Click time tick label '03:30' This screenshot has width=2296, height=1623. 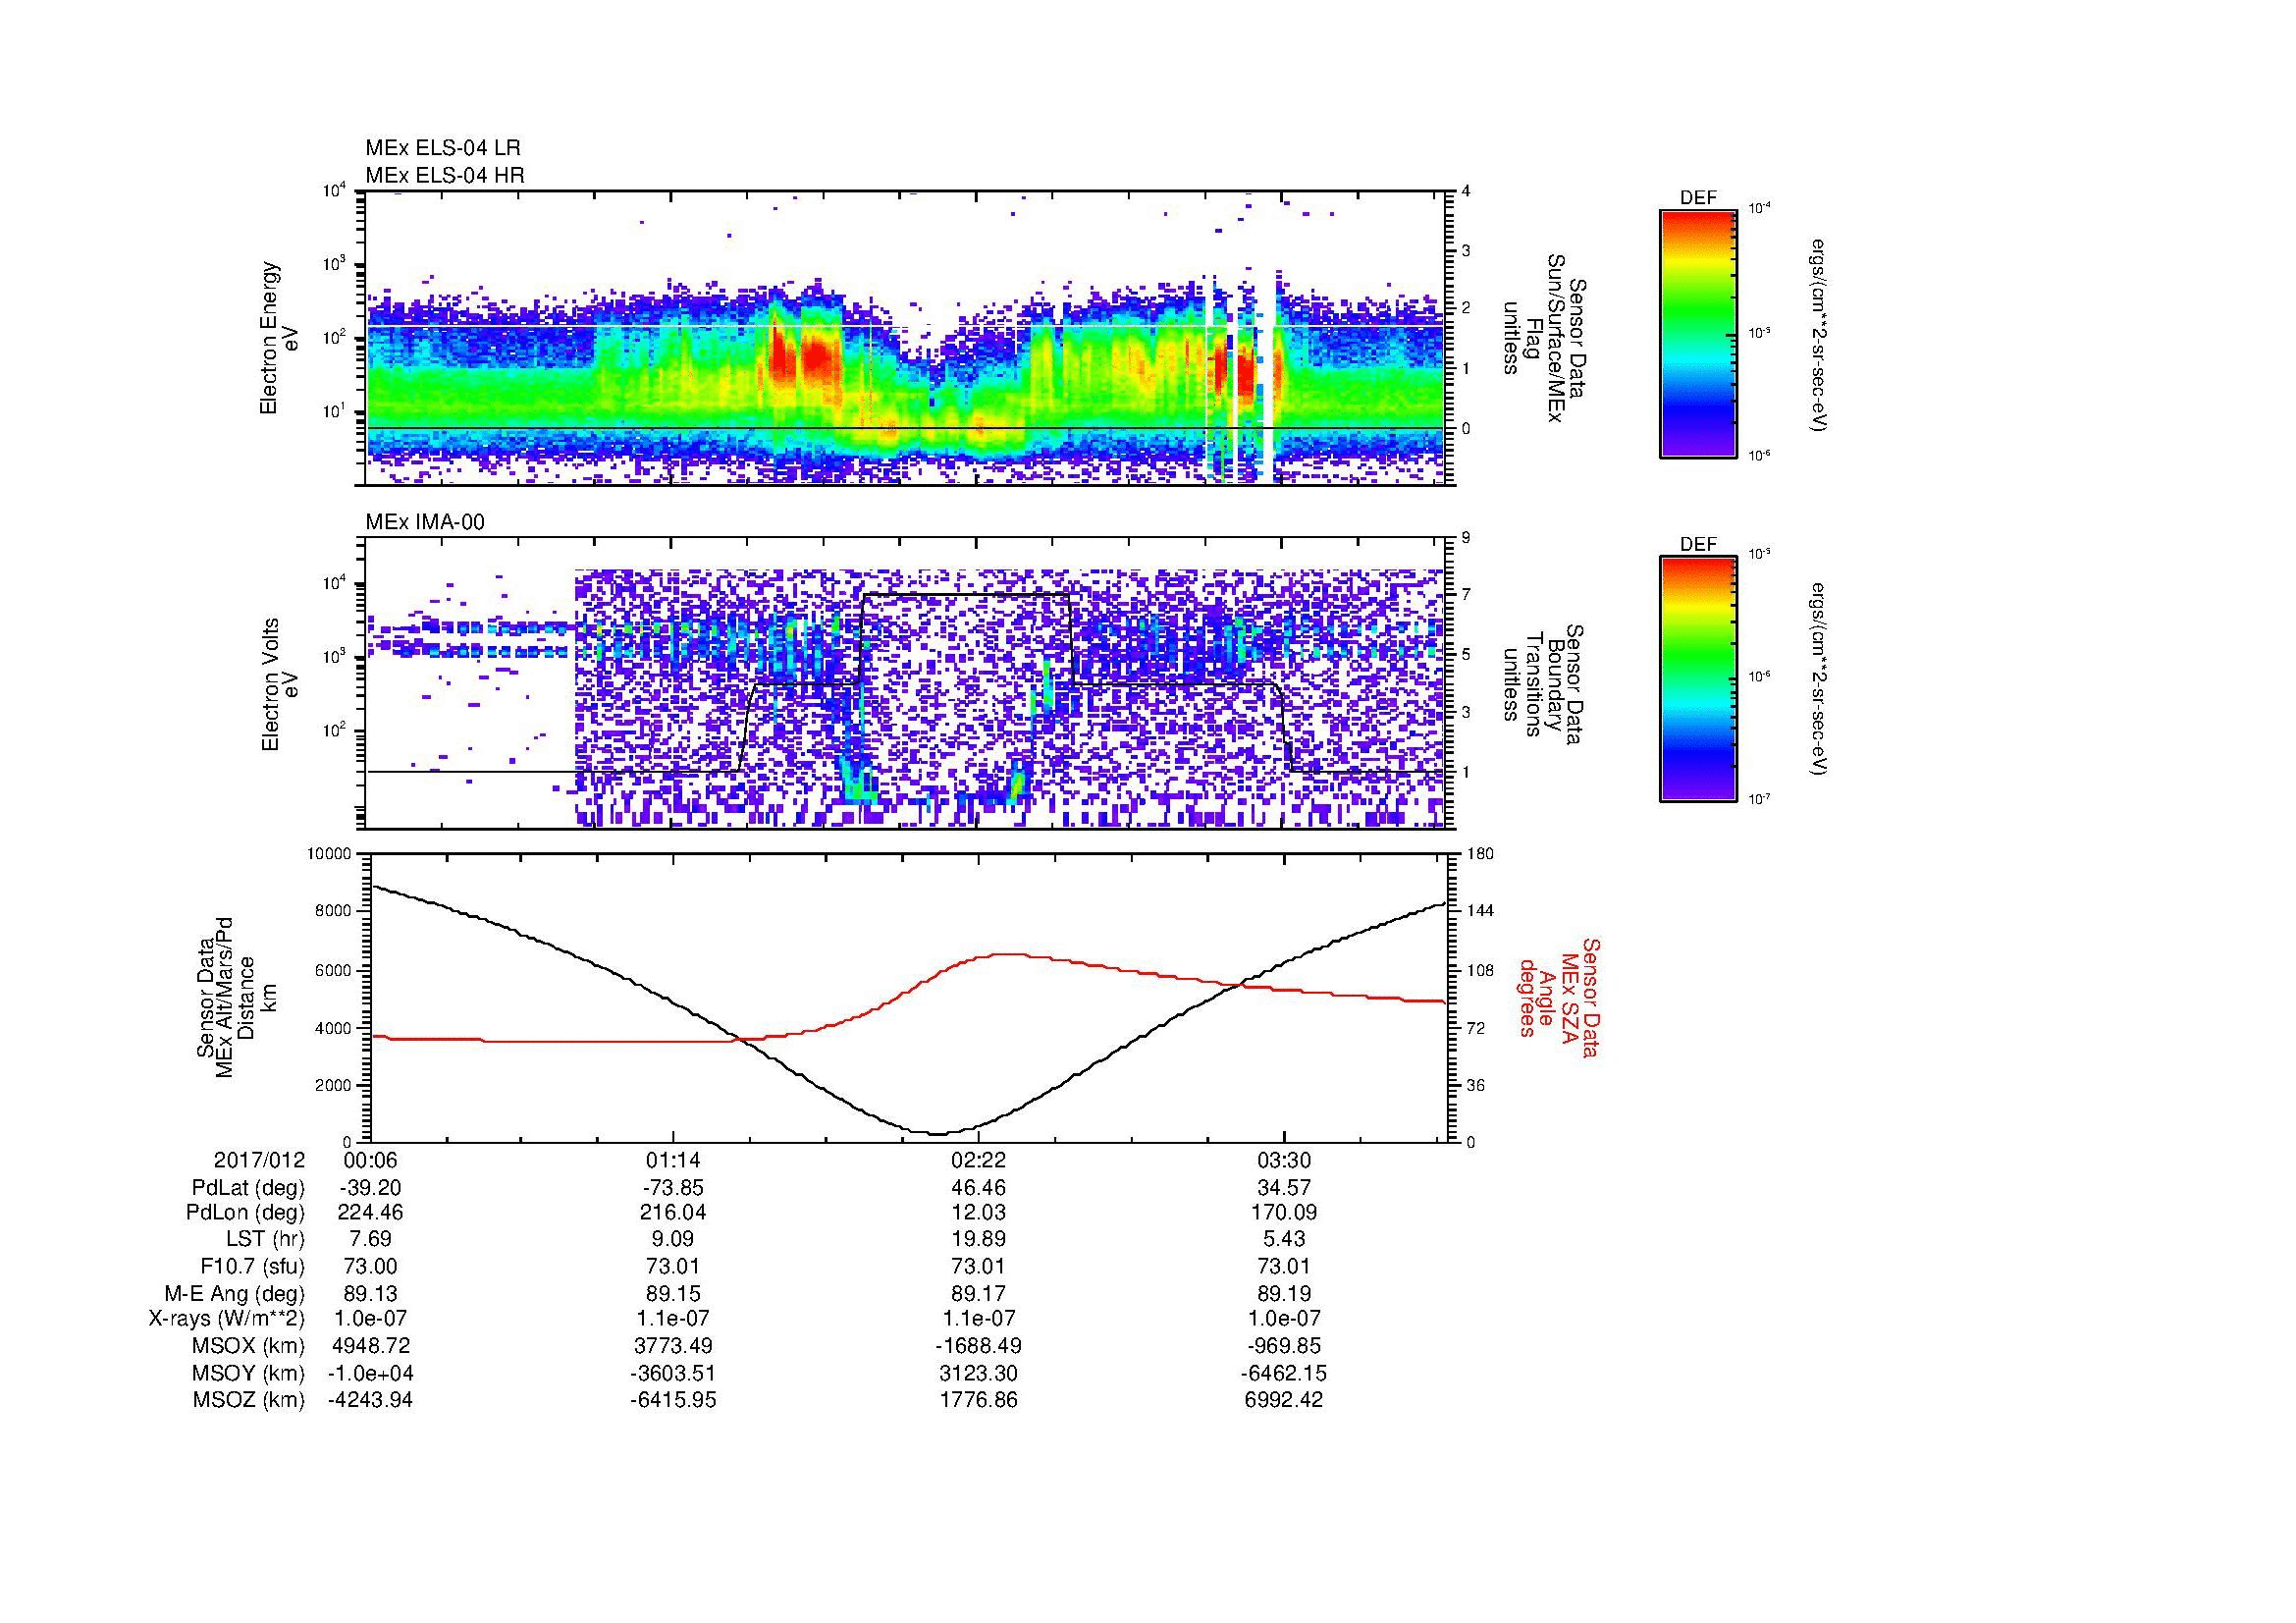pyautogui.click(x=1283, y=1160)
